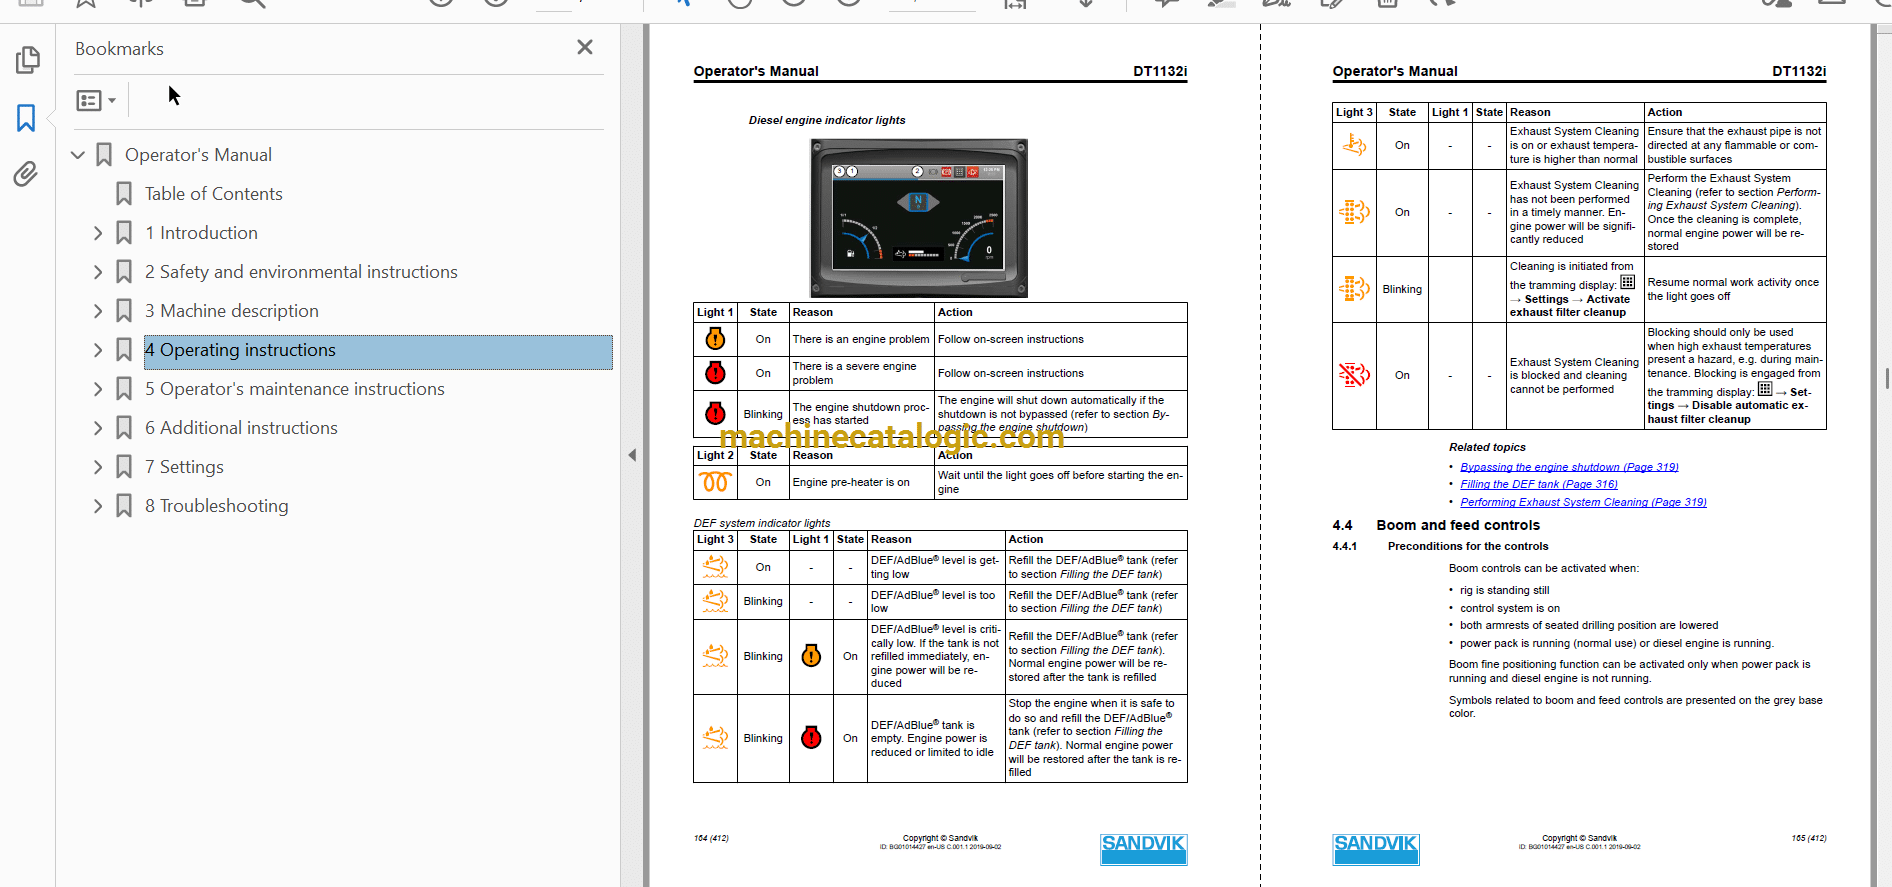This screenshot has height=887, width=1892.
Task: Click the exhaust icon for cleaning not performed
Action: [1354, 212]
